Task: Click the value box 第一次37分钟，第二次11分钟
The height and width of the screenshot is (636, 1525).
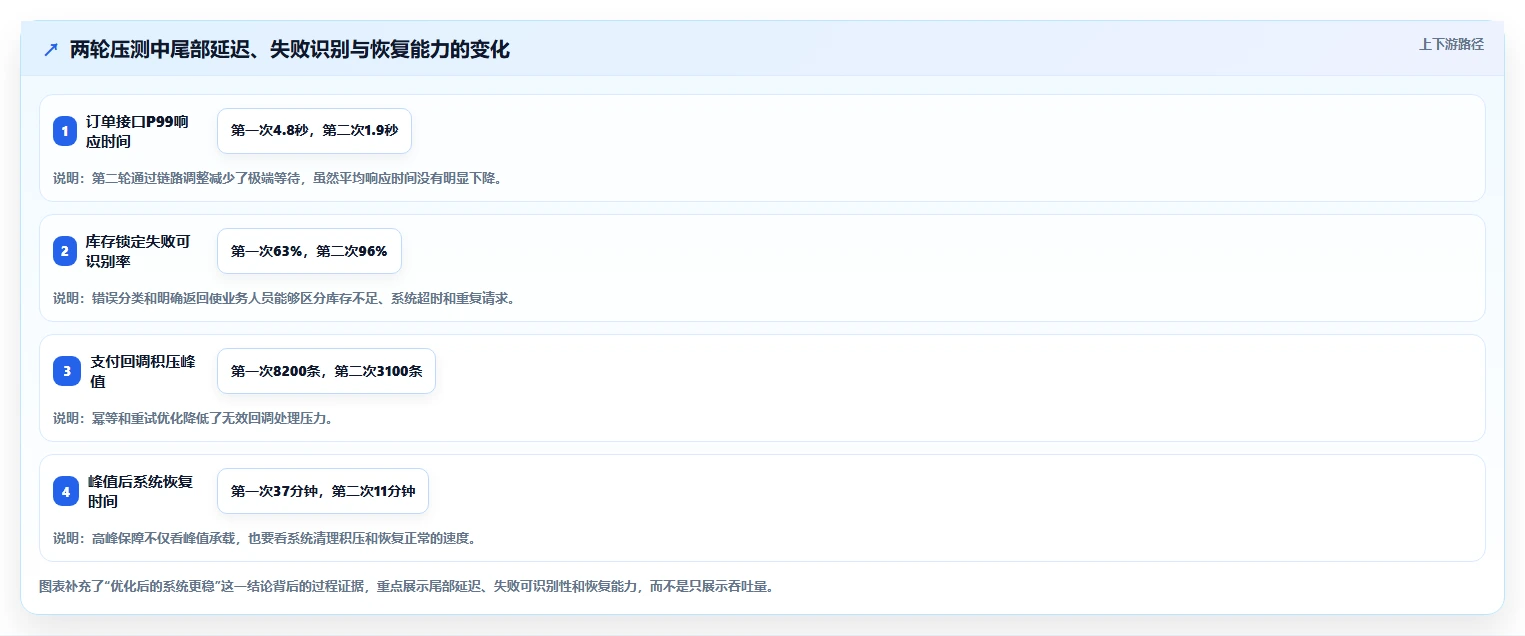Action: 323,491
